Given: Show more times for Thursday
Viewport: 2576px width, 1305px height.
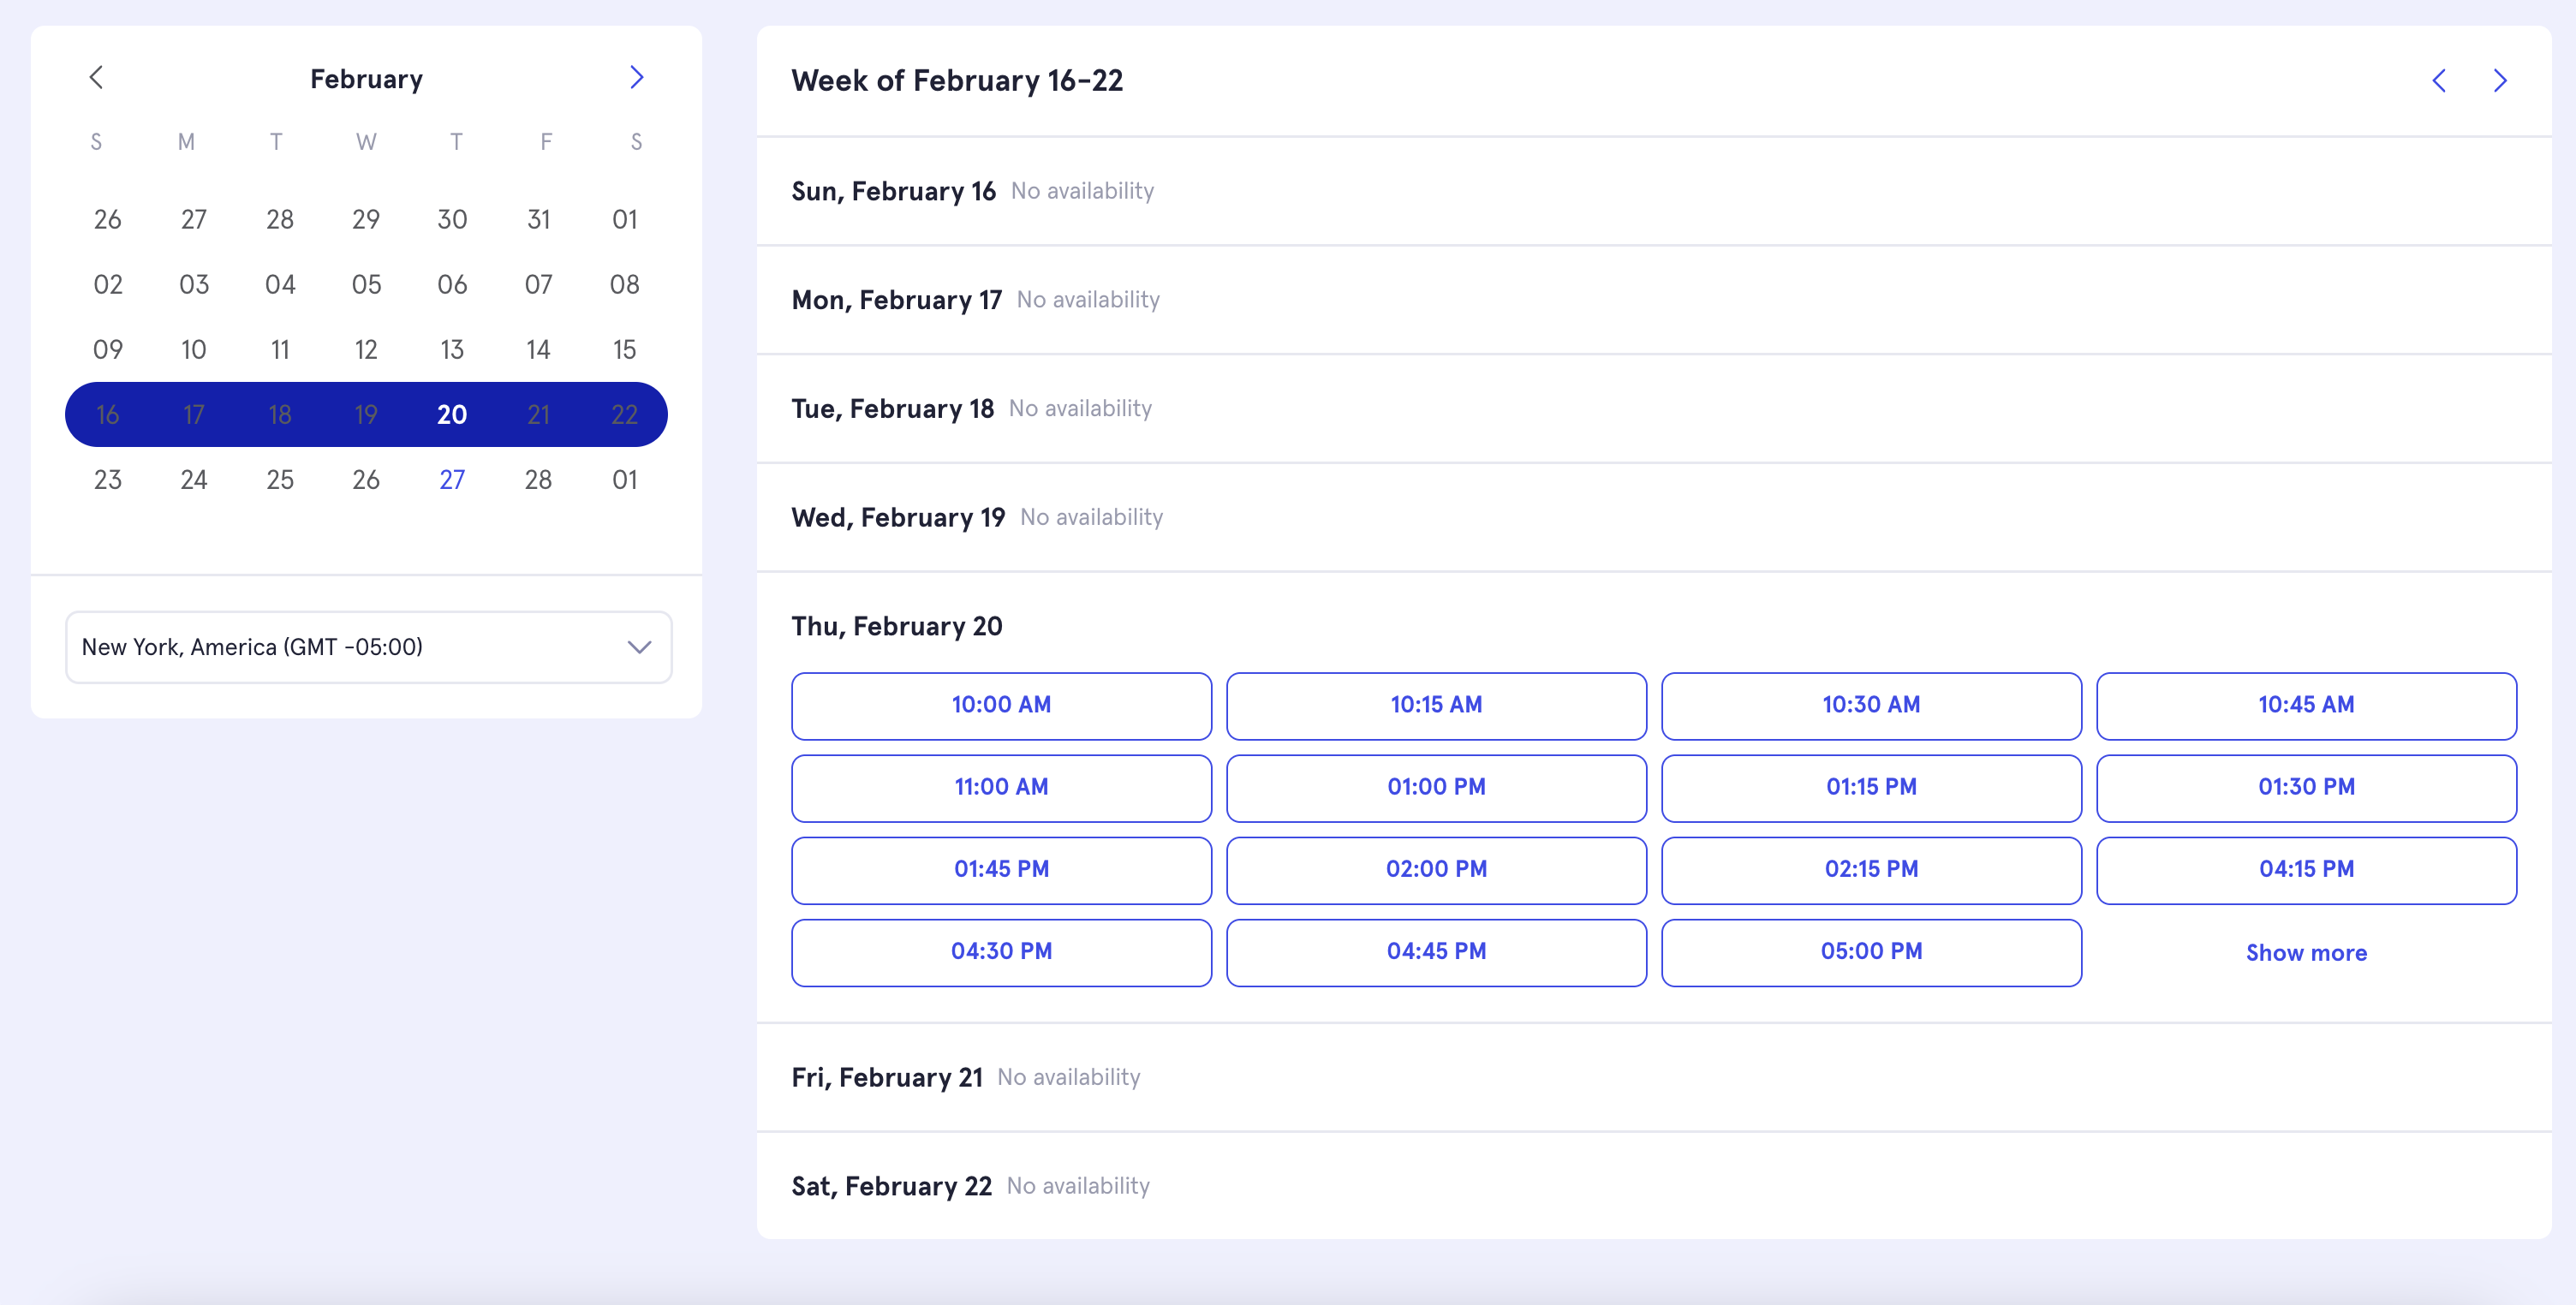Looking at the screenshot, I should point(2306,953).
